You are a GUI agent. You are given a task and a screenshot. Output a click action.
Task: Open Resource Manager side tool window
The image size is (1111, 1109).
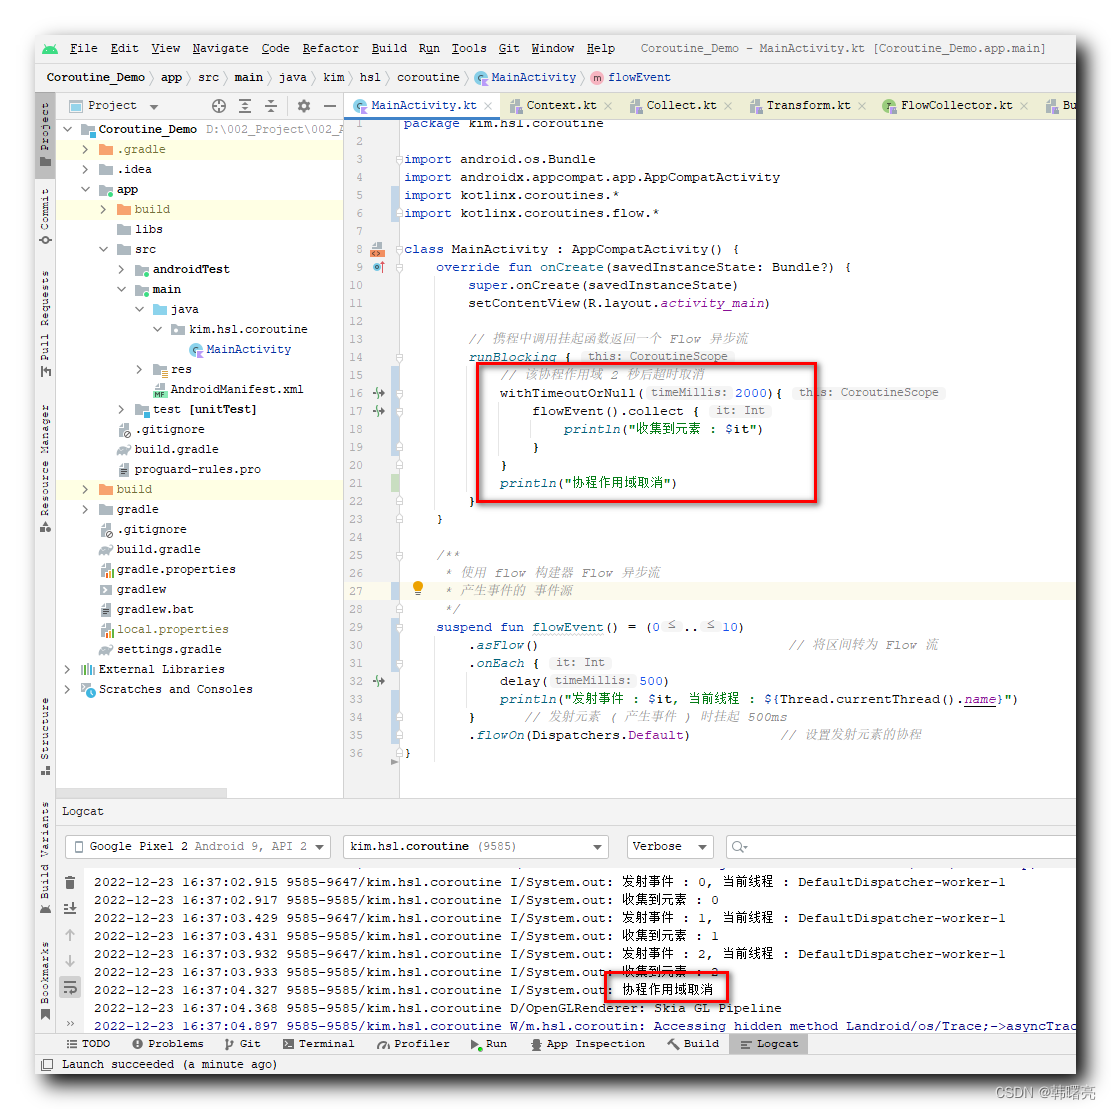pos(45,468)
